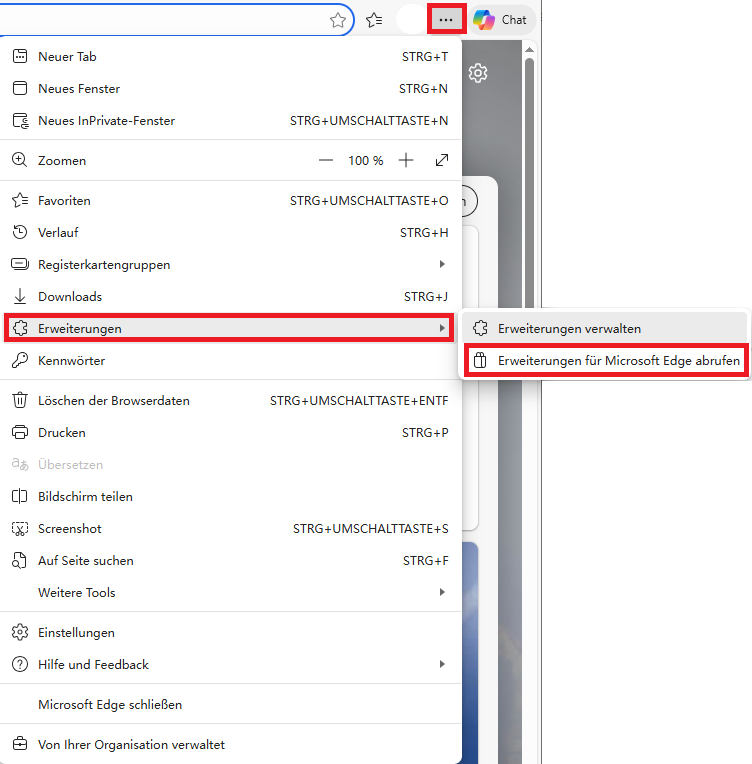Image resolution: width=752 pixels, height=764 pixels.
Task: Click the Drucken printer icon
Action: pos(20,433)
